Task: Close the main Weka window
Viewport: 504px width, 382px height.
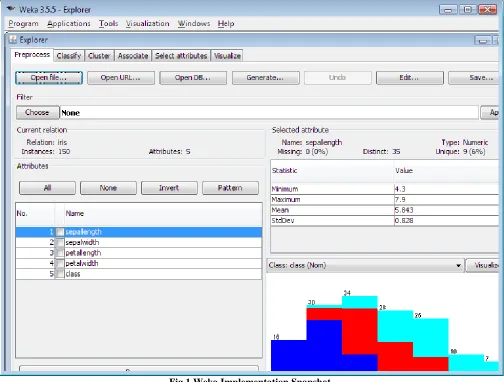Action: (487, 10)
